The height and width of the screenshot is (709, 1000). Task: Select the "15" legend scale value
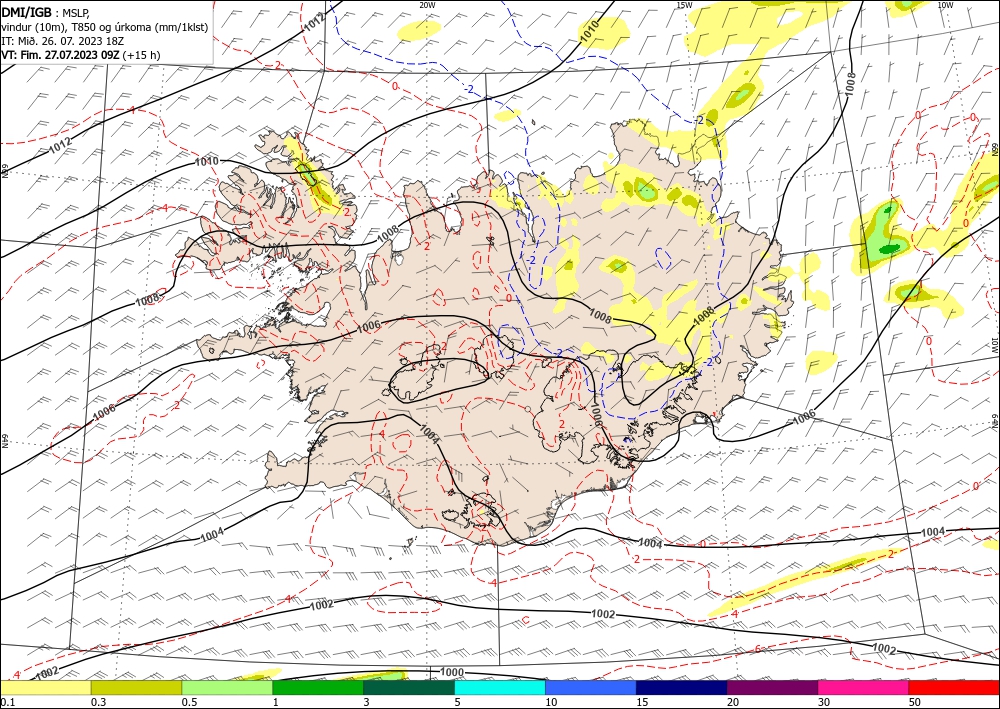coord(642,702)
